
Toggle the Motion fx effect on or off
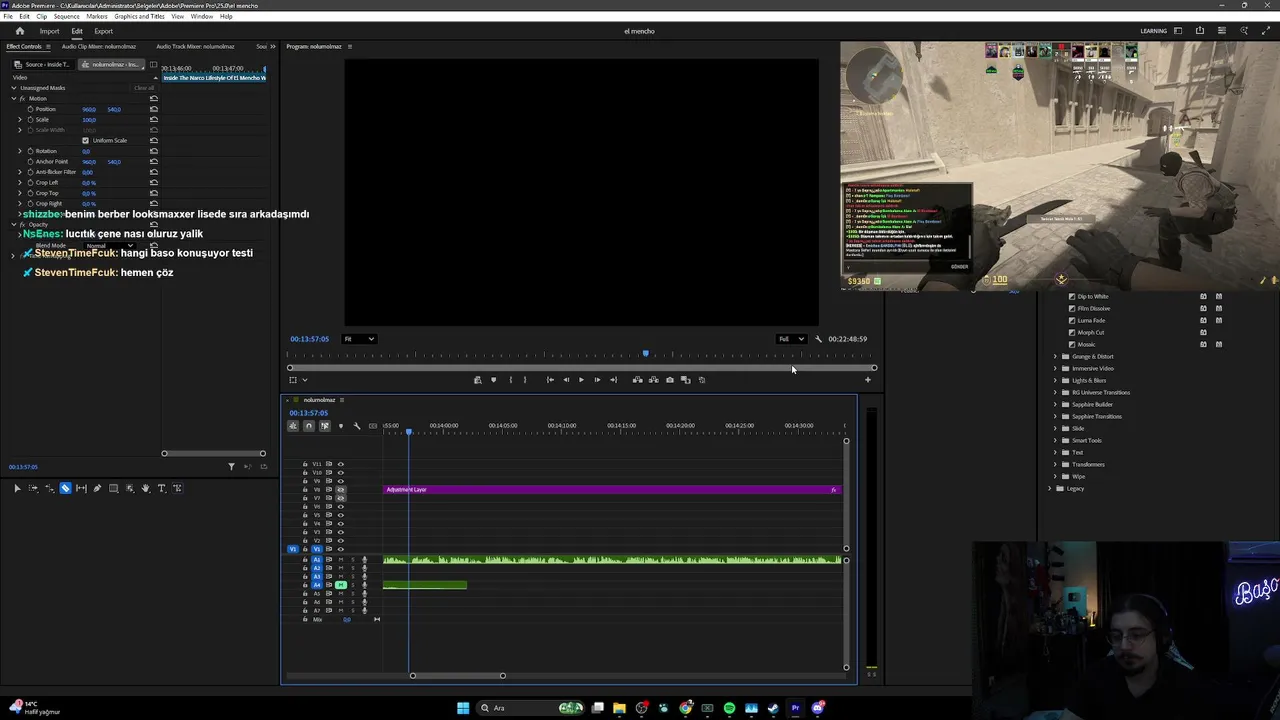coord(22,98)
